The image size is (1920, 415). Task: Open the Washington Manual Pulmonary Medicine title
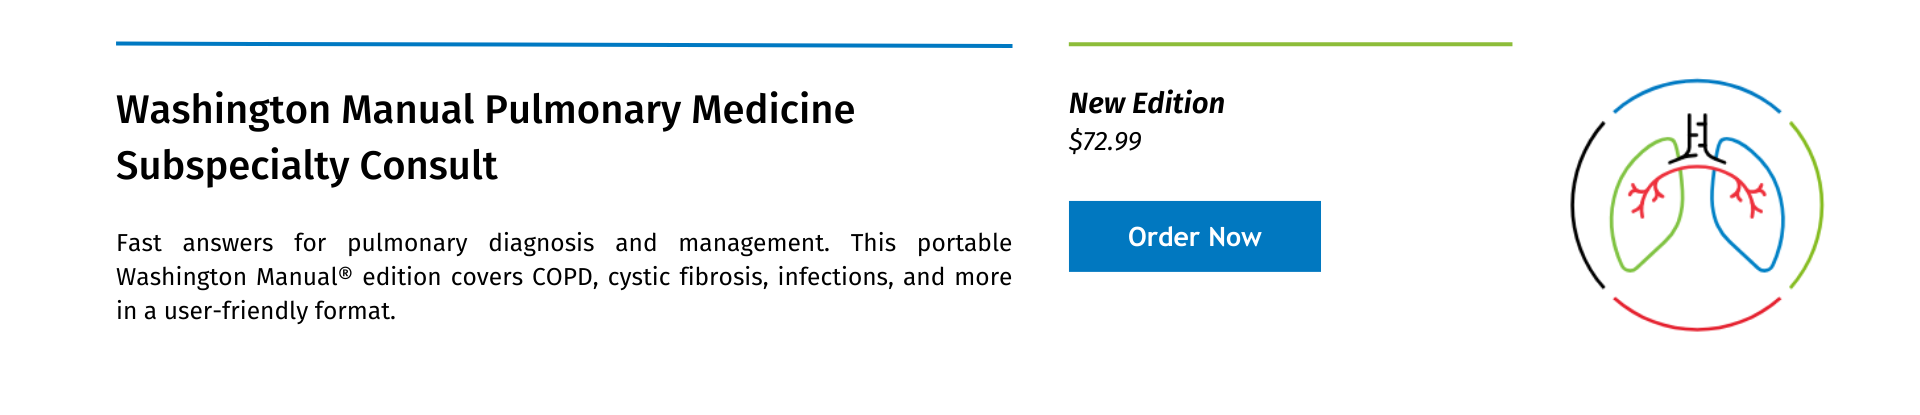485,109
